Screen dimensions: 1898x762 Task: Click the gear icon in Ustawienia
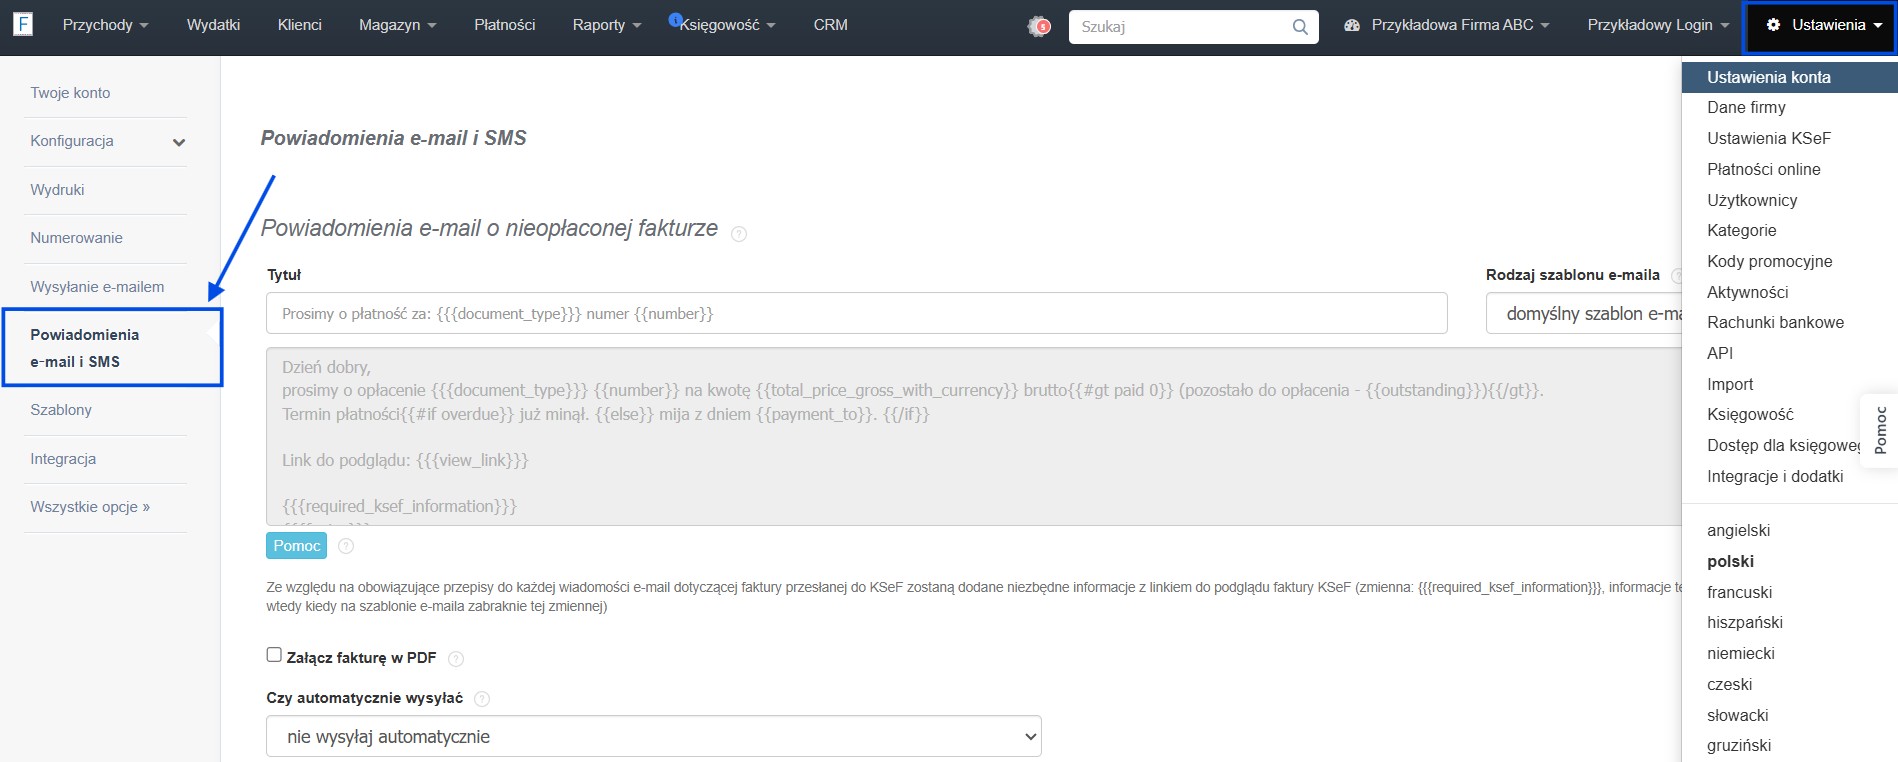(1773, 25)
